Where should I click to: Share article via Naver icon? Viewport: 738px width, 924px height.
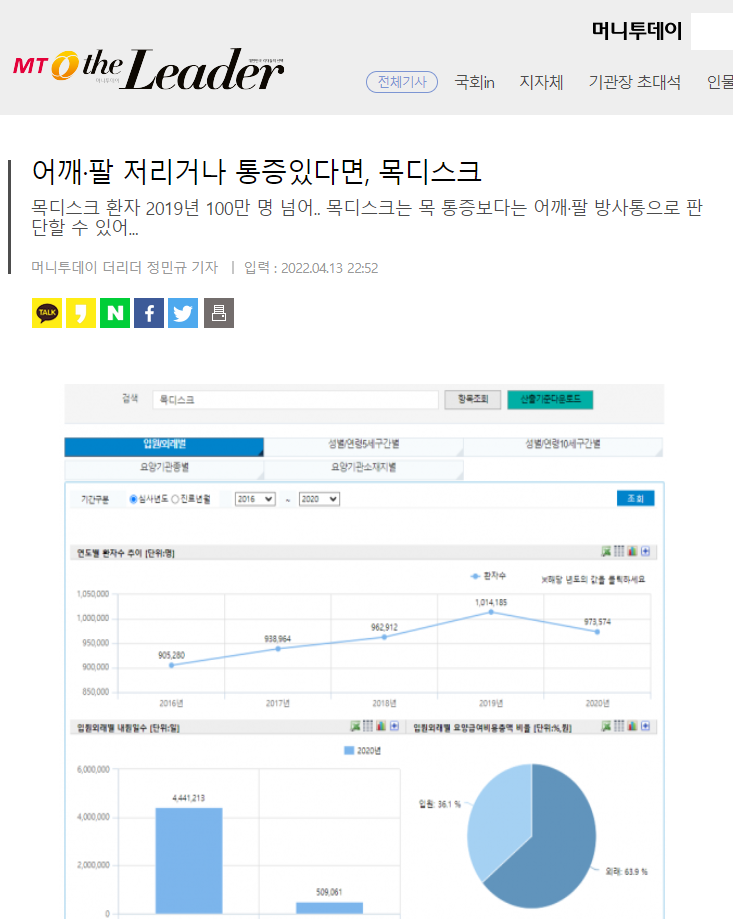115,313
